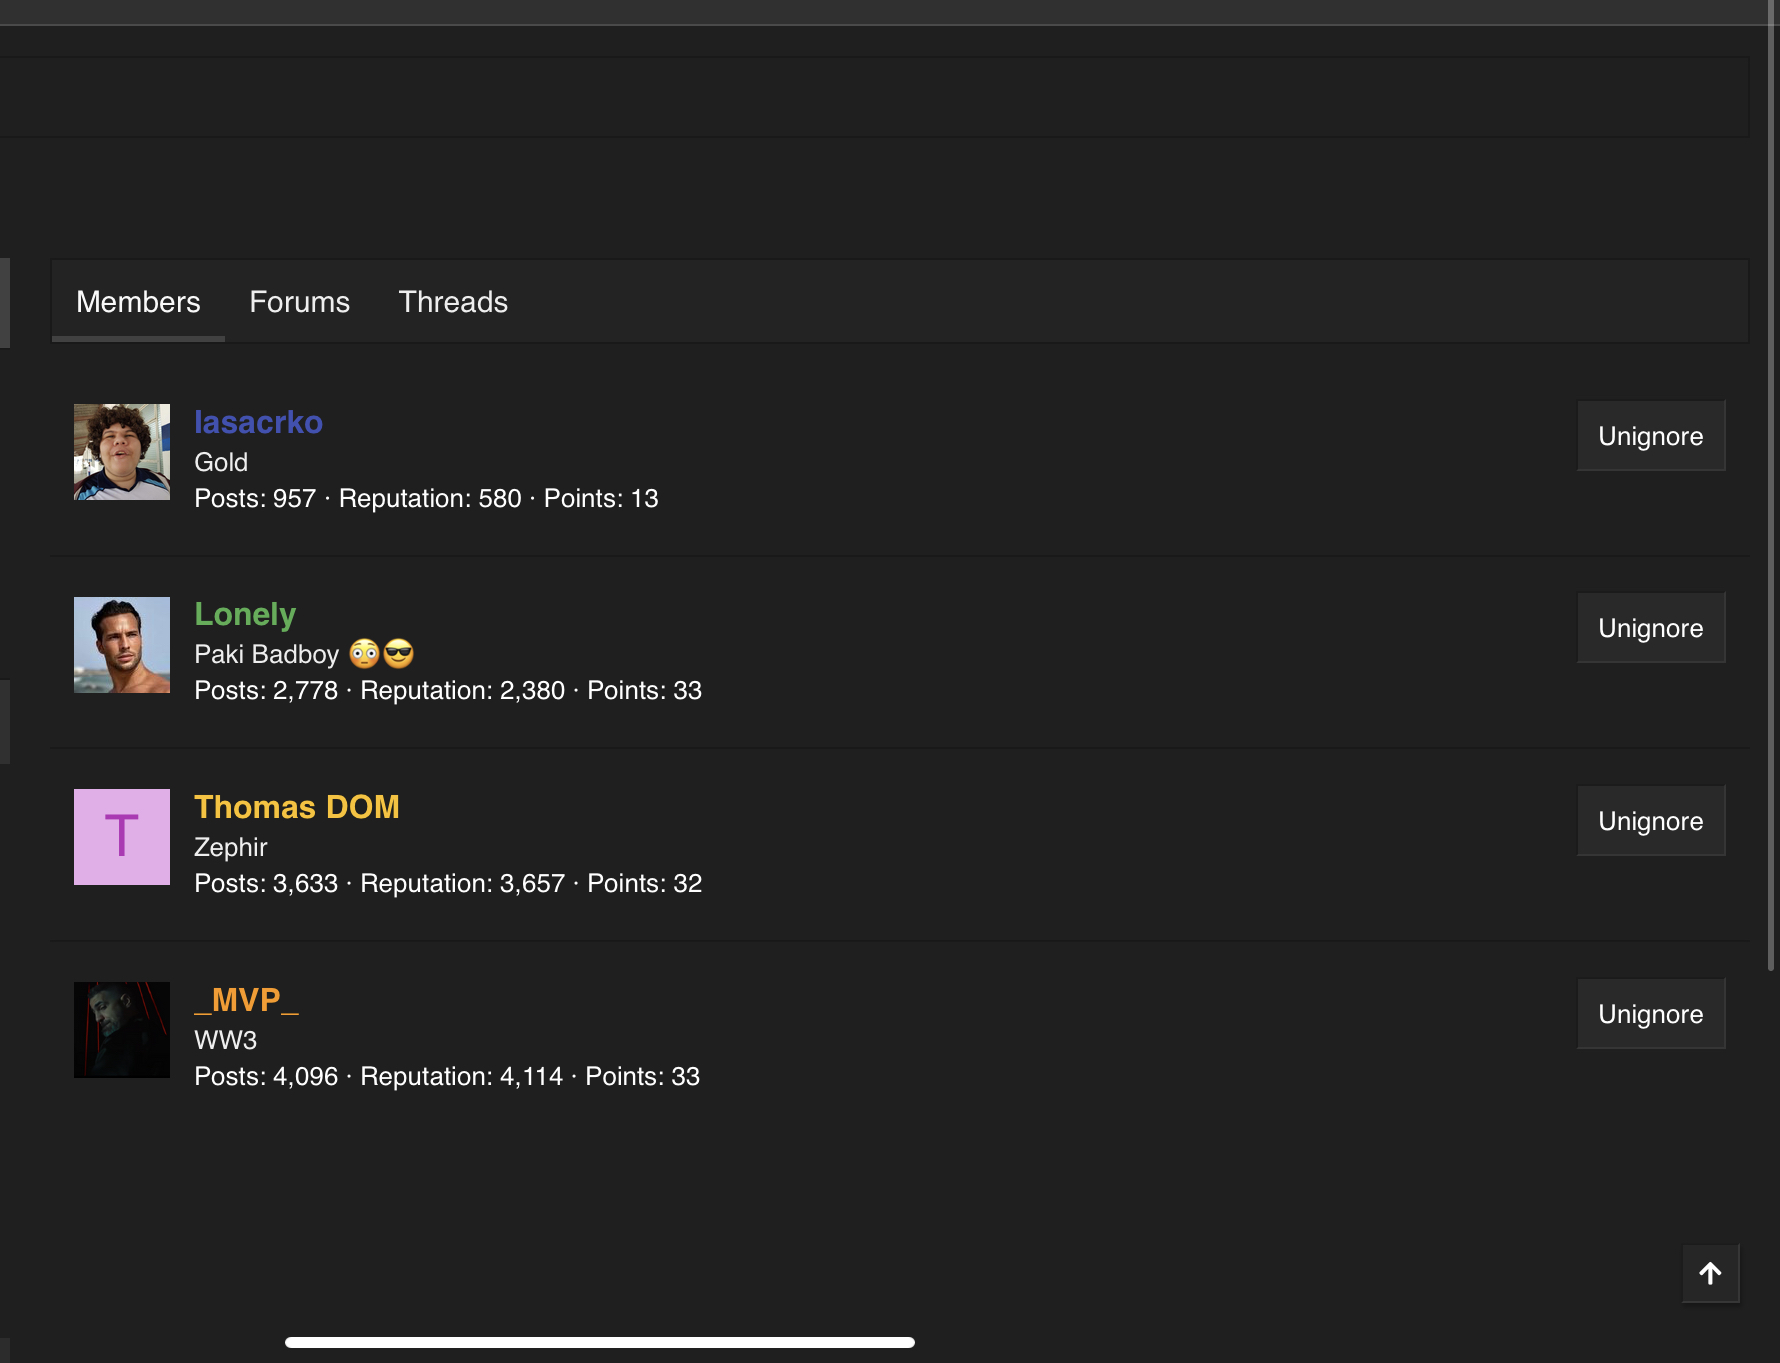
Task: Click Lonely's avatar photo
Action: pyautogui.click(x=122, y=645)
